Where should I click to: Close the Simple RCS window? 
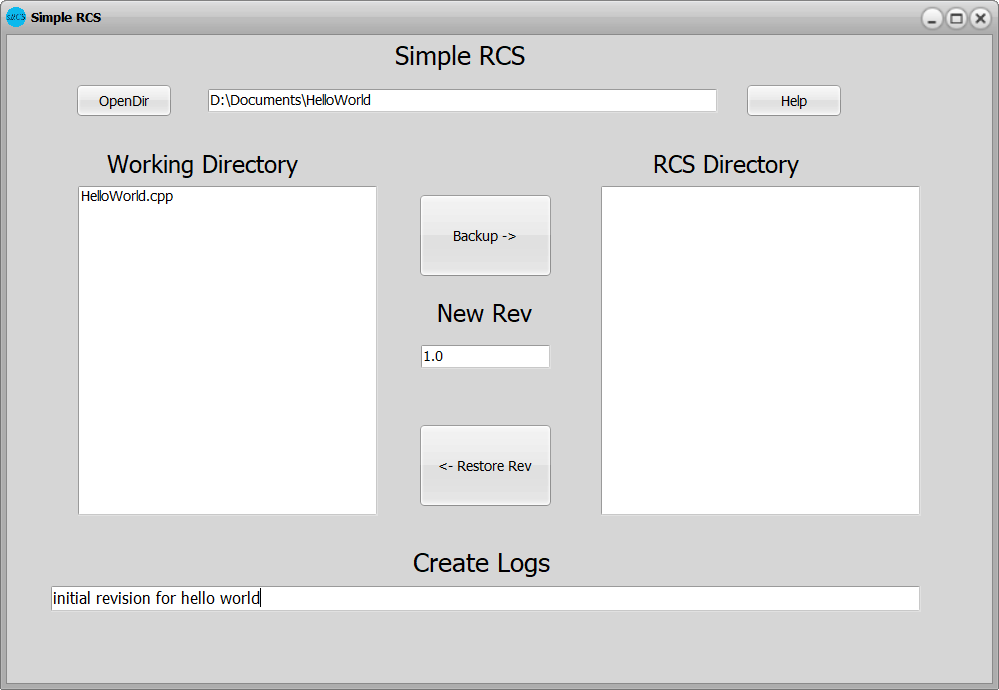[x=980, y=18]
